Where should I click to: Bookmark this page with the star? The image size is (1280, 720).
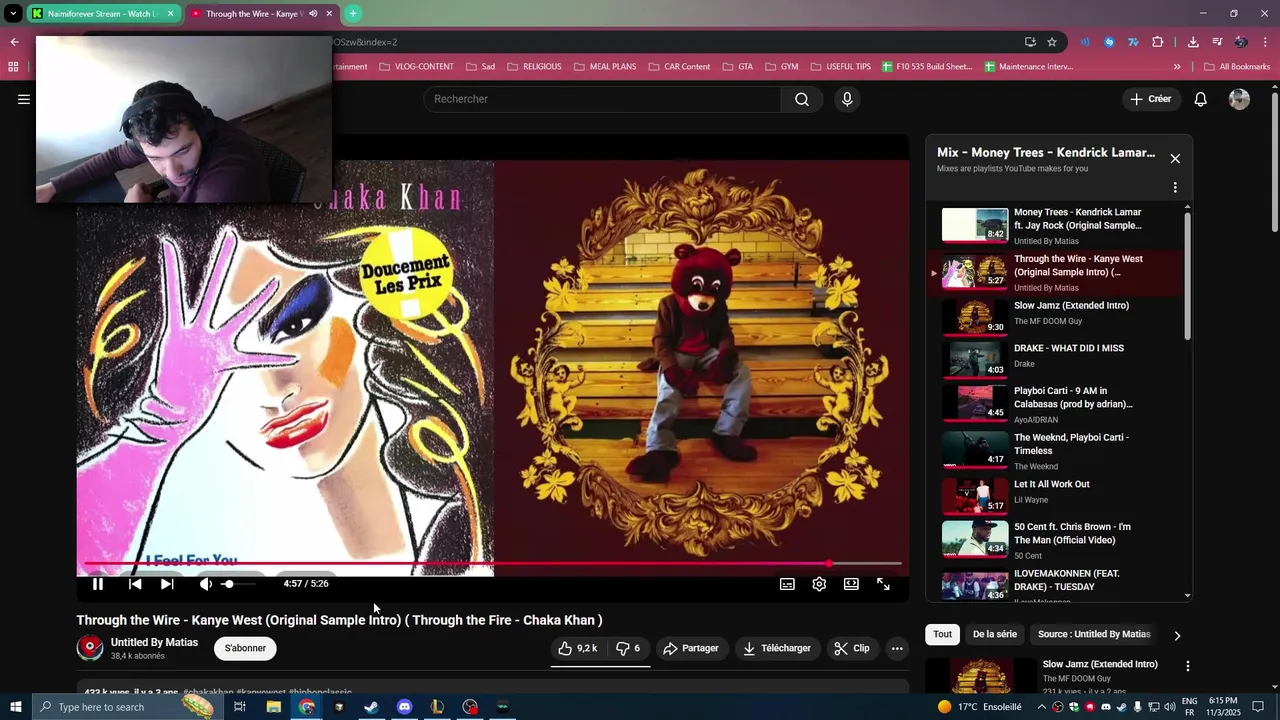(1052, 42)
